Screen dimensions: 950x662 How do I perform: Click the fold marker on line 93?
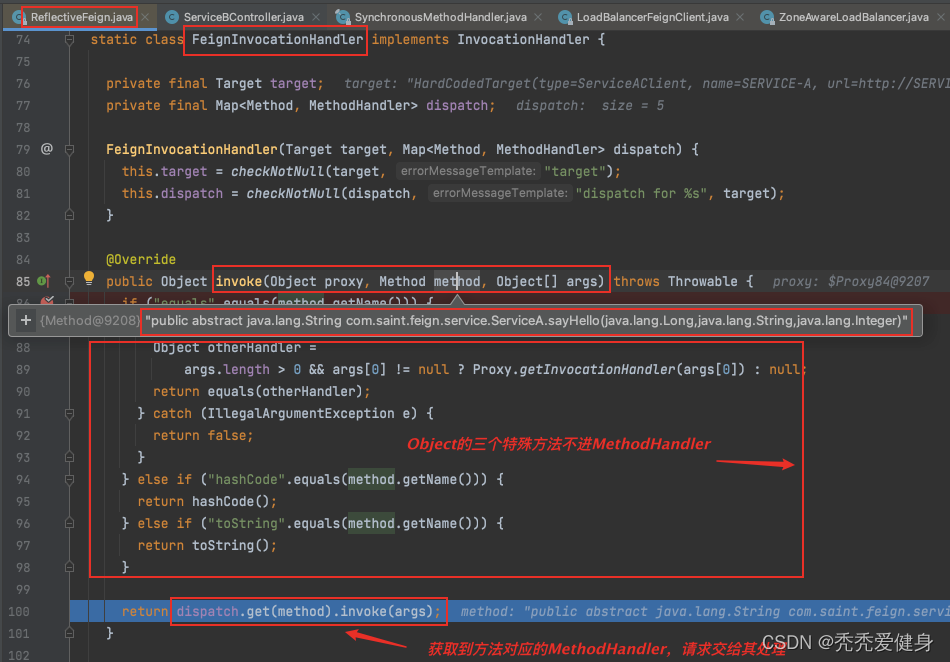[x=70, y=457]
